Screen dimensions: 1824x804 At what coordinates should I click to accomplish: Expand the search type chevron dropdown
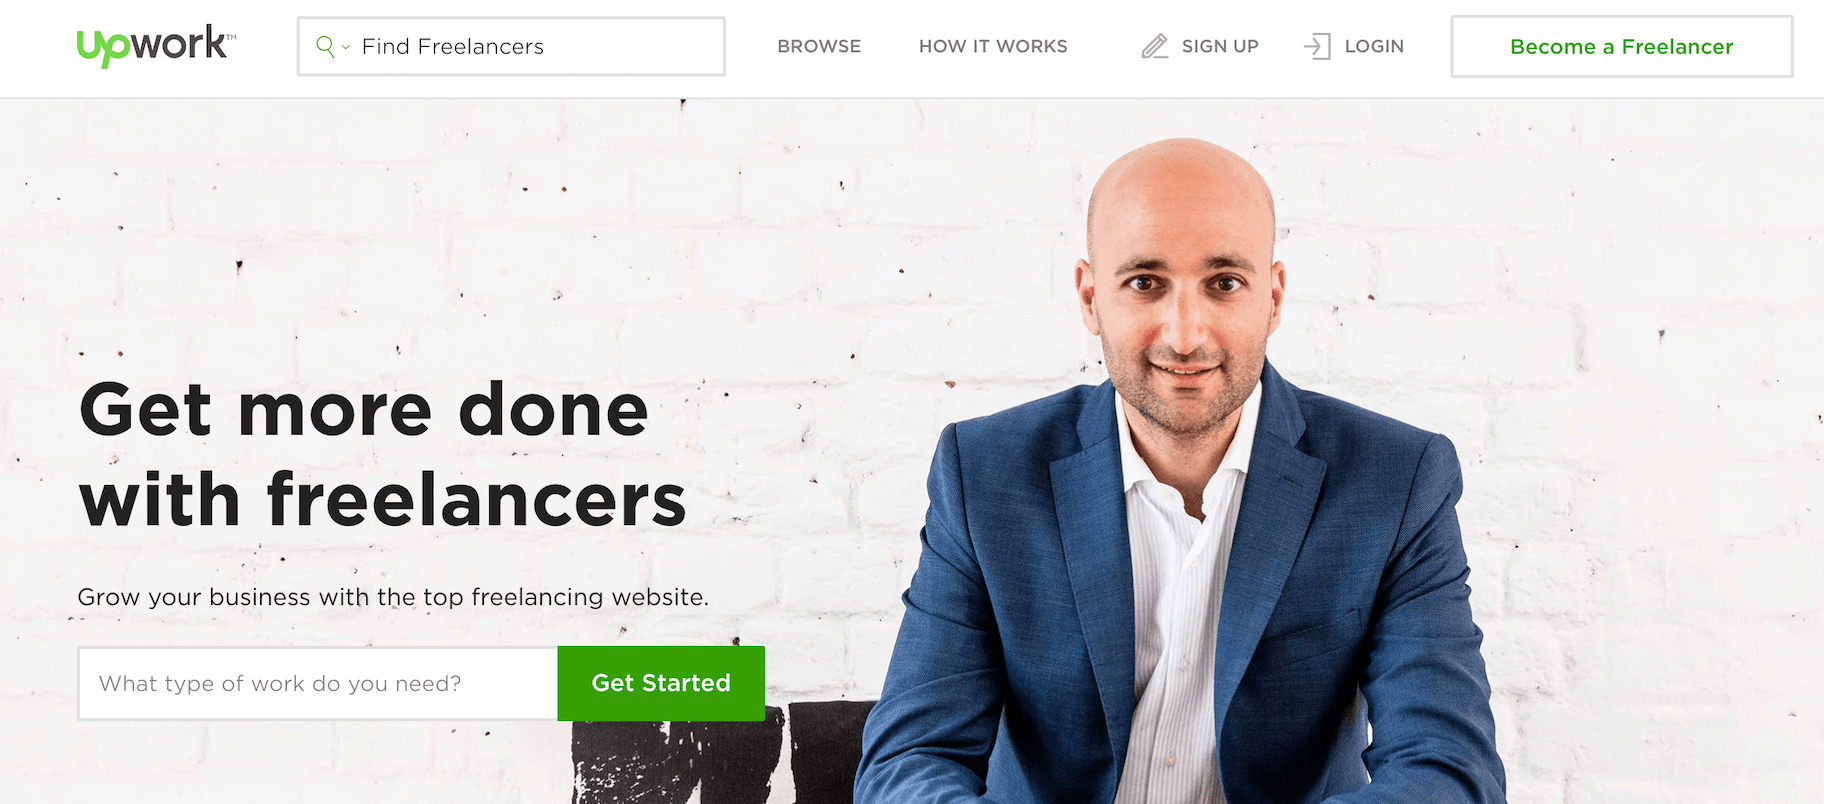coord(346,47)
